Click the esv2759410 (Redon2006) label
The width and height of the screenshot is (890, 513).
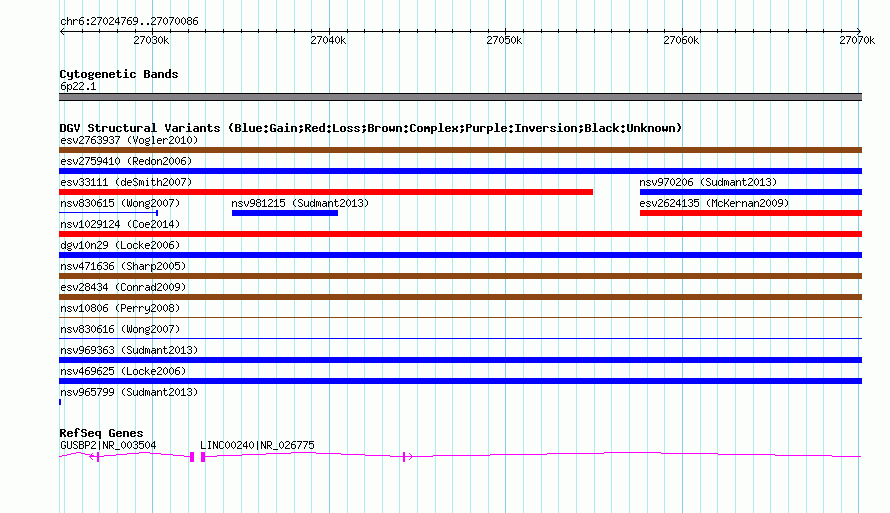pyautogui.click(x=126, y=161)
